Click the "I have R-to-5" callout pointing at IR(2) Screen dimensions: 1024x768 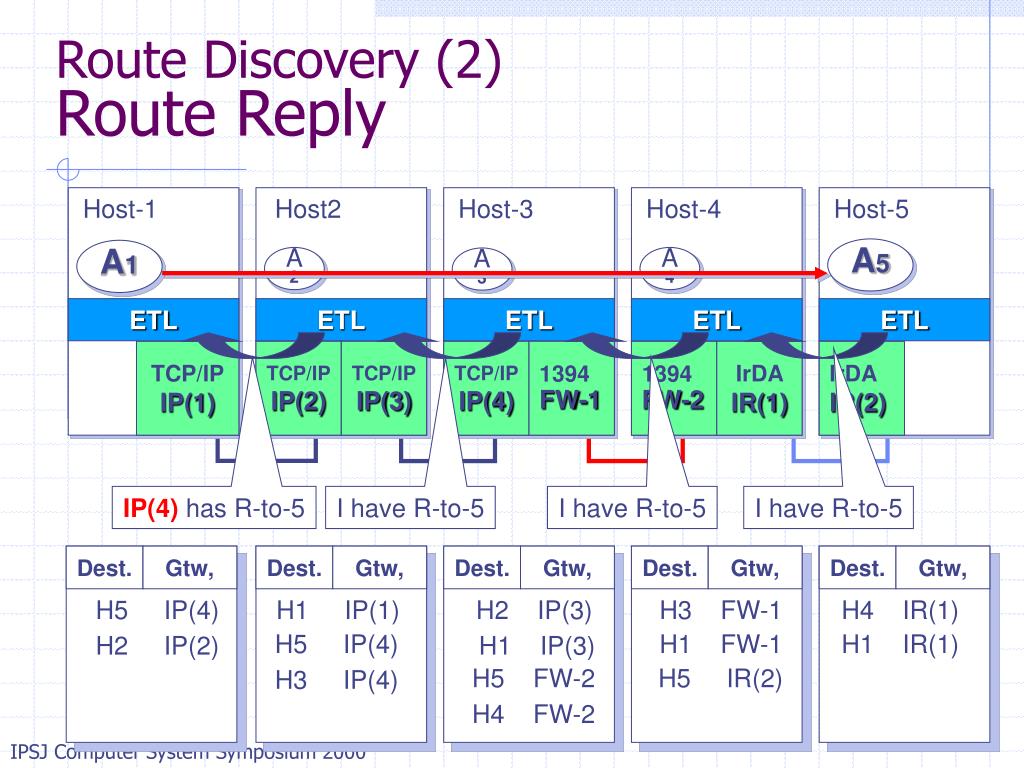coord(828,507)
